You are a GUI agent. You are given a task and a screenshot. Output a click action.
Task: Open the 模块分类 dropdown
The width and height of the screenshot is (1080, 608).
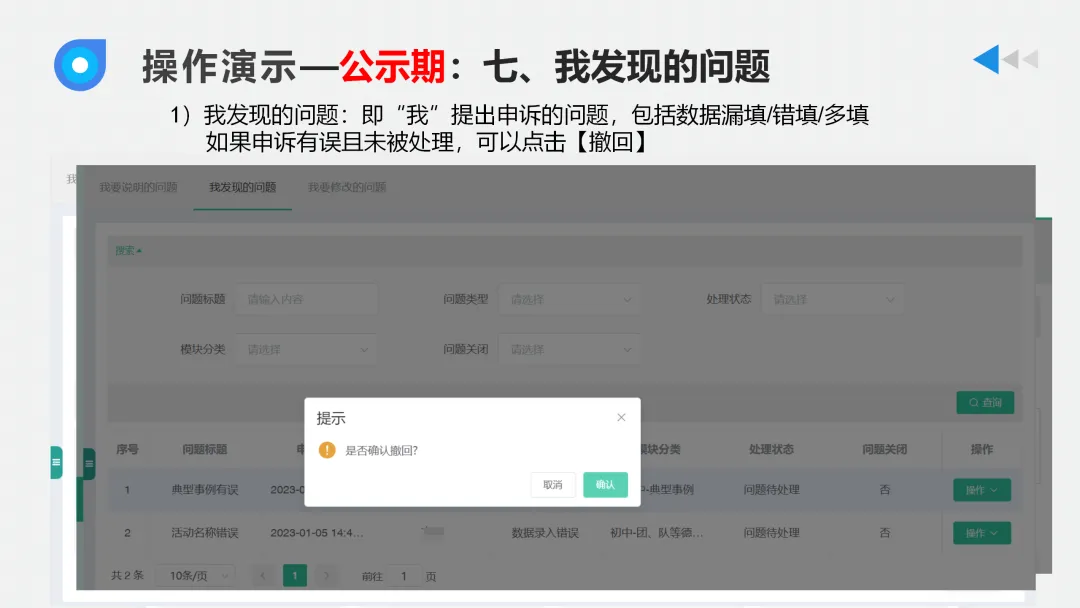[306, 349]
